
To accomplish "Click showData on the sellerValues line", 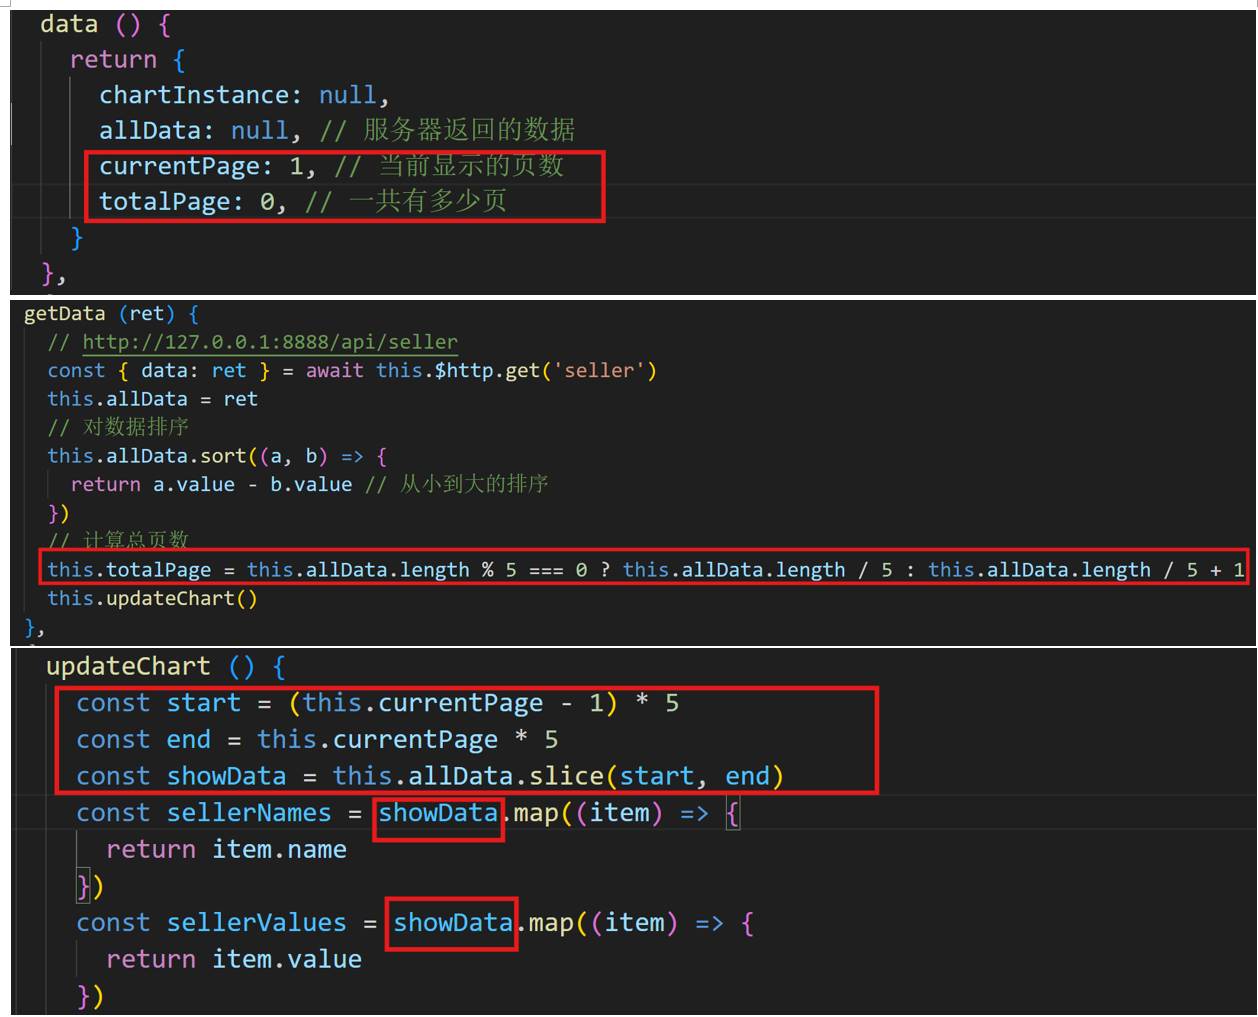I will click(x=452, y=922).
